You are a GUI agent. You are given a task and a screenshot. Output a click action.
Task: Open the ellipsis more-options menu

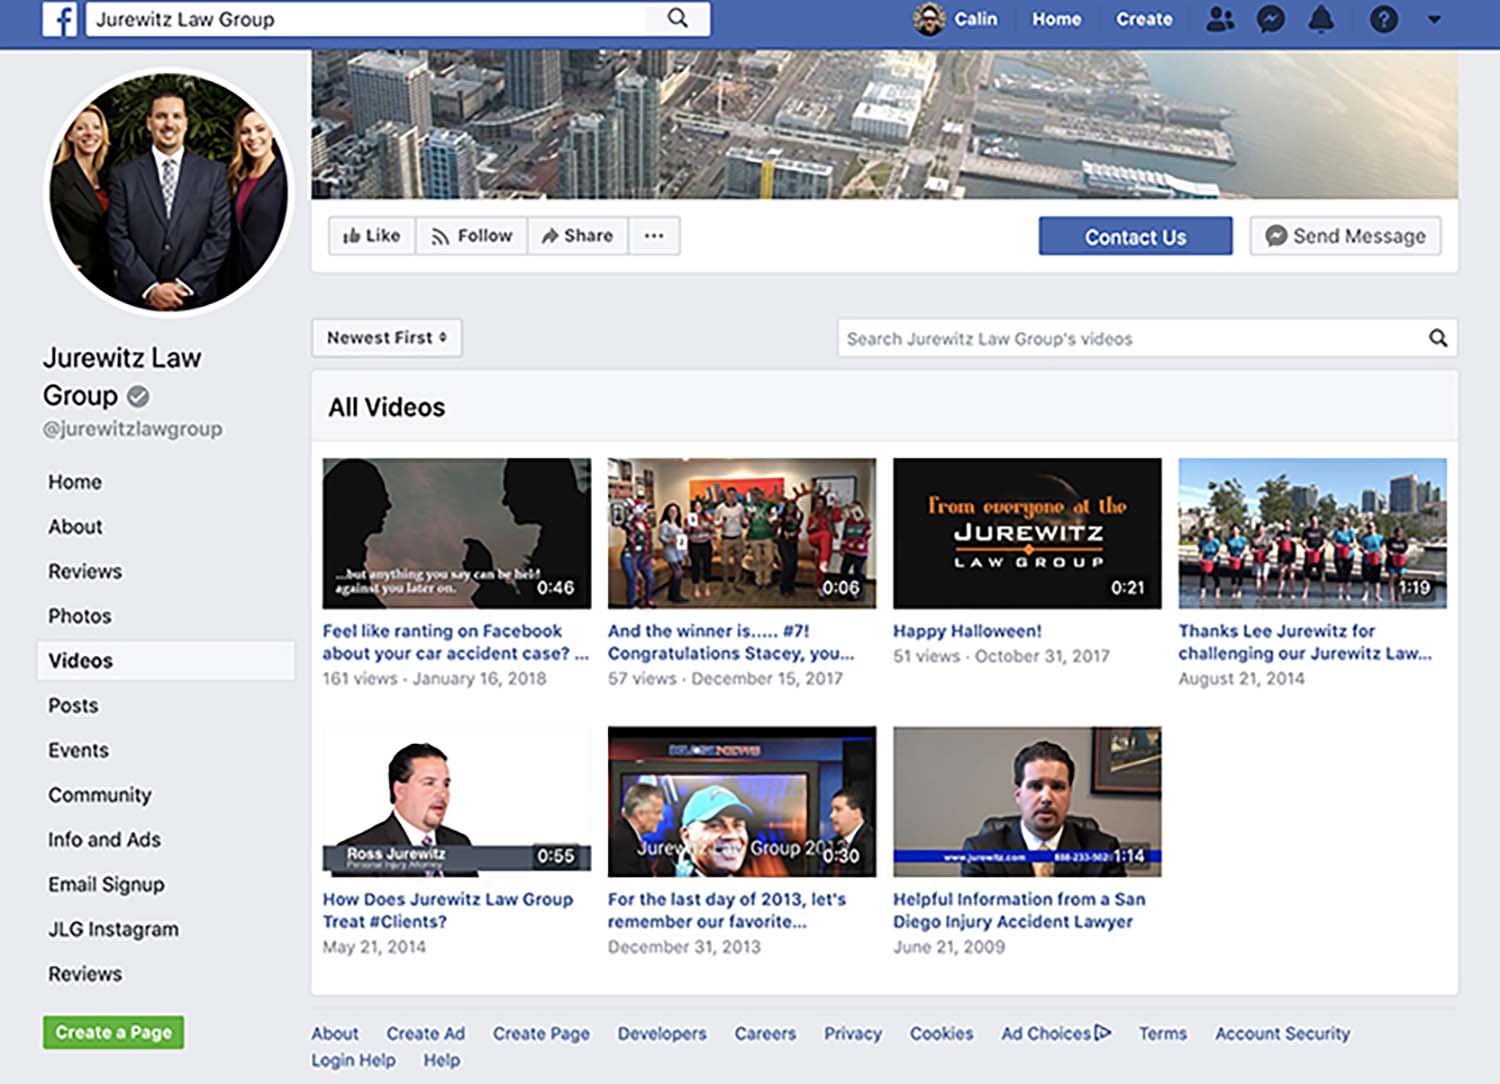pos(654,236)
